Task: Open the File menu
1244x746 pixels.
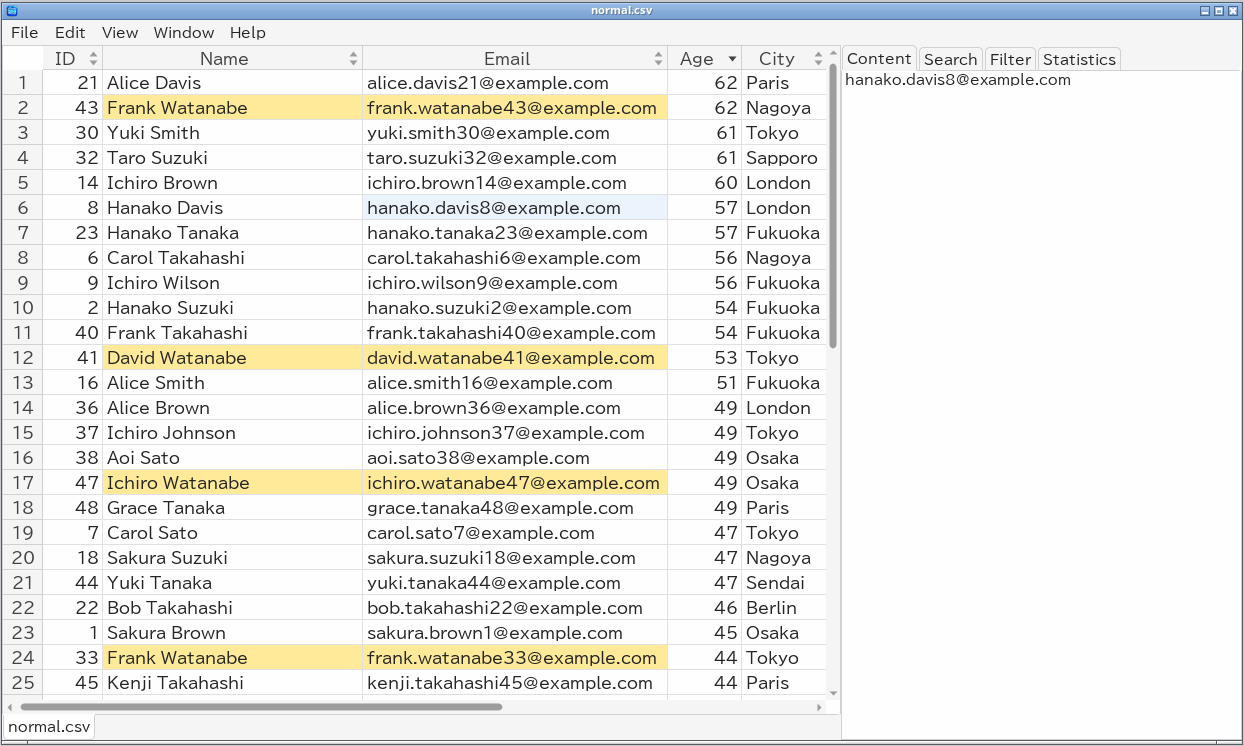Action: point(24,32)
